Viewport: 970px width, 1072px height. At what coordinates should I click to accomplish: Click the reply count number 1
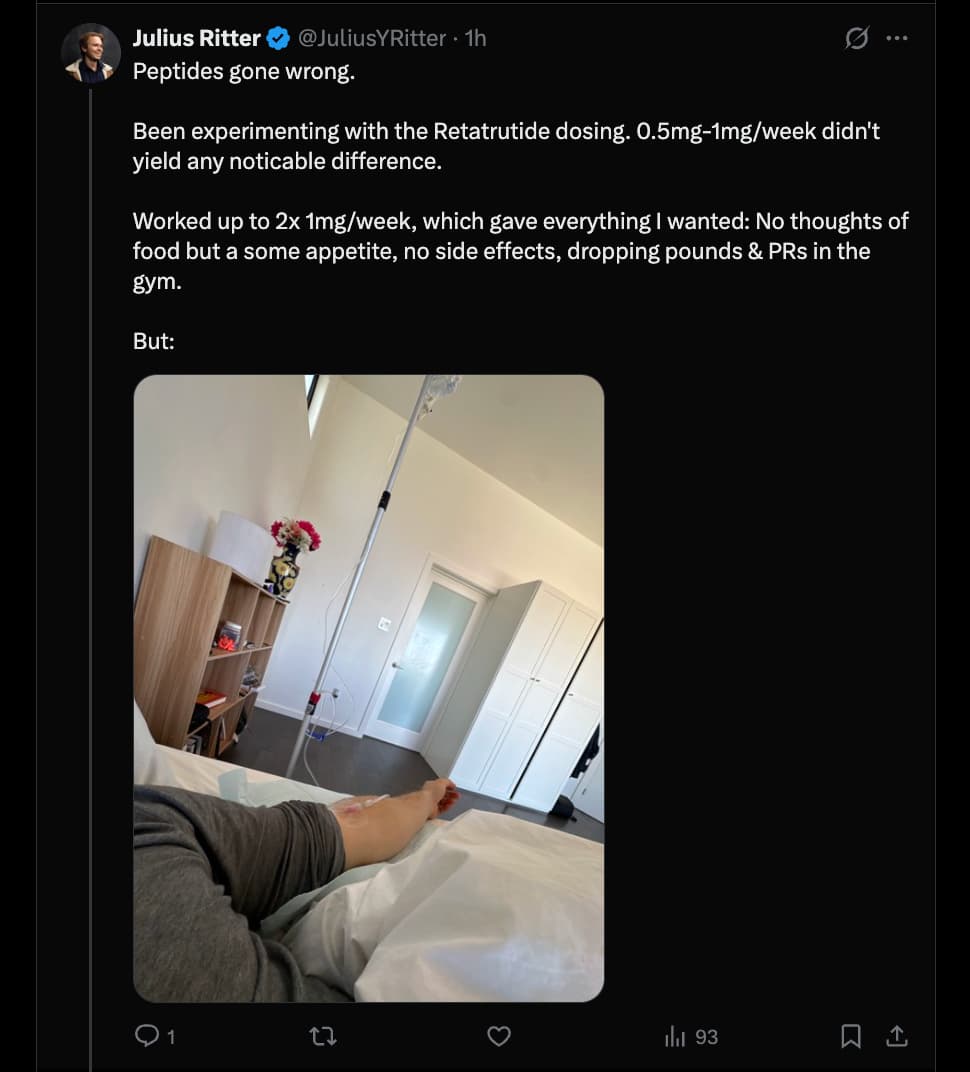coord(171,1037)
